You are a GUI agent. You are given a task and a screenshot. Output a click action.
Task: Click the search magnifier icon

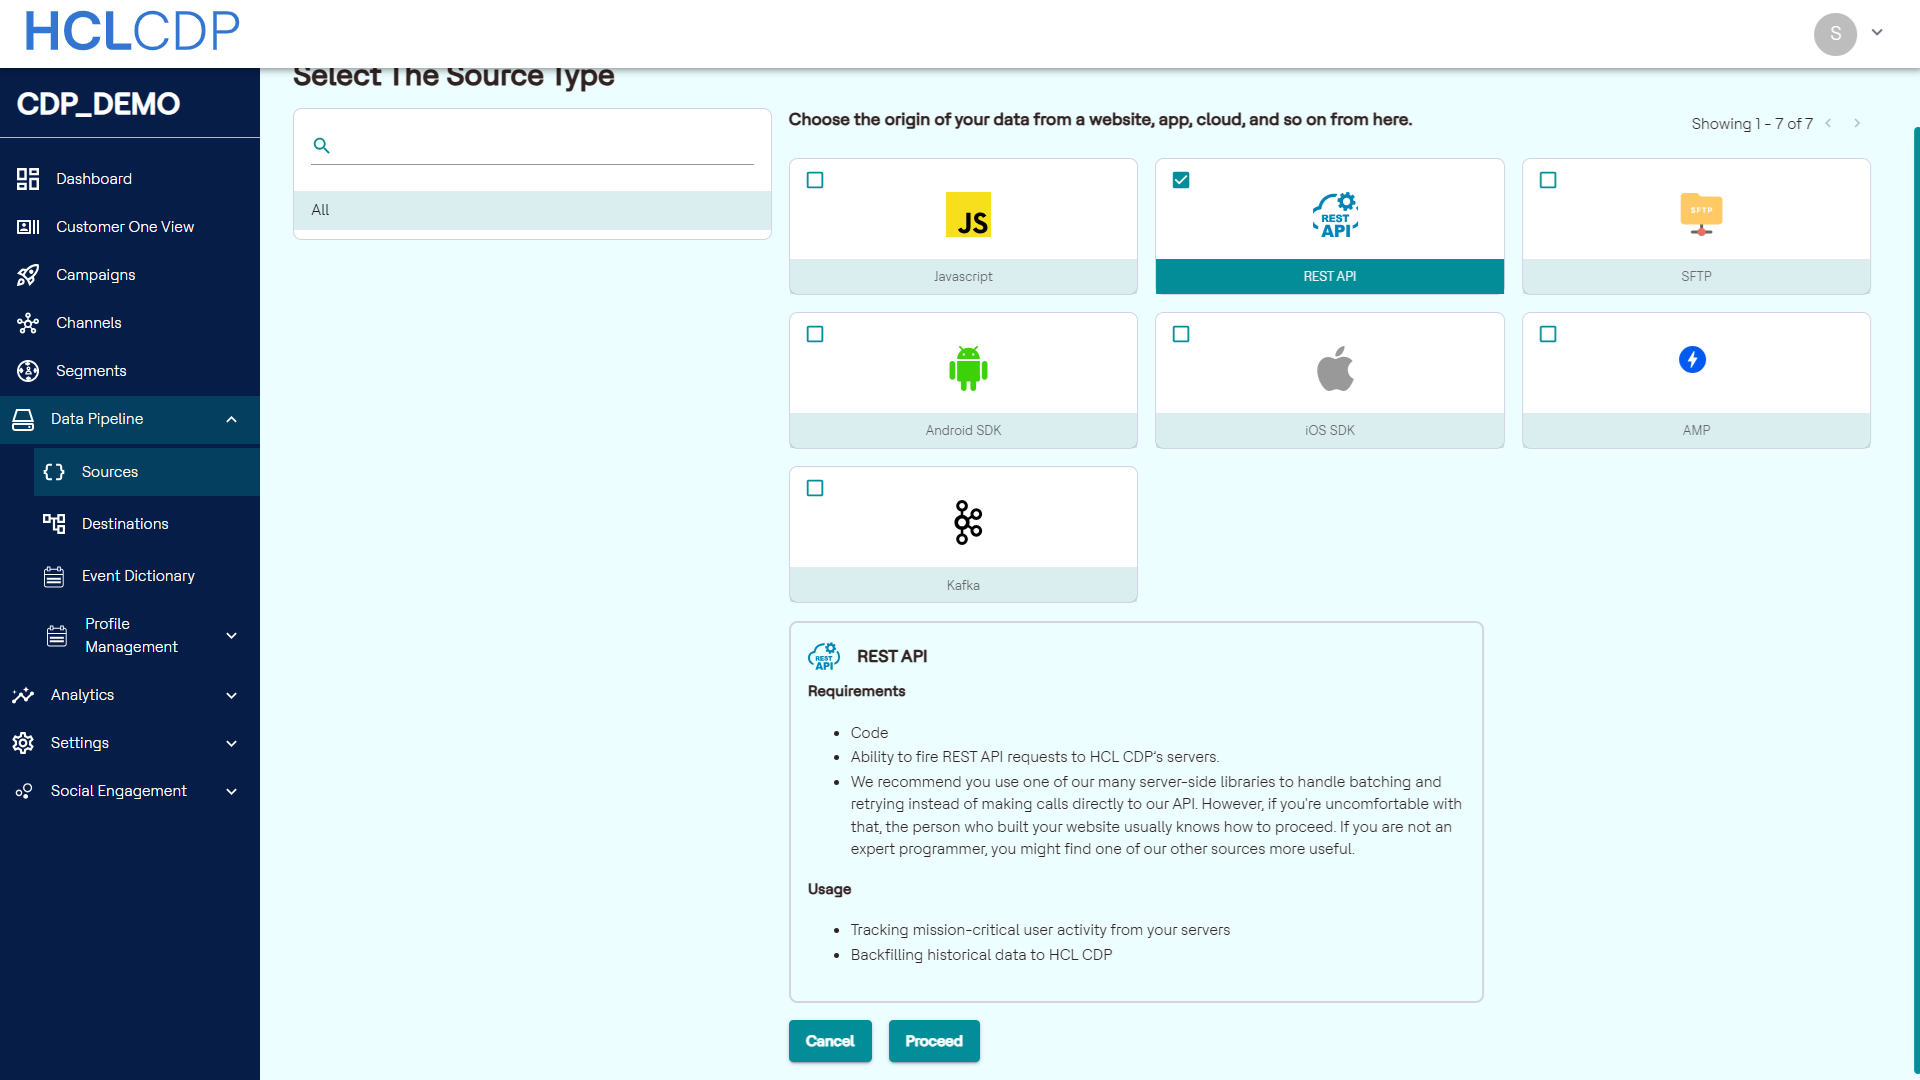click(x=321, y=146)
